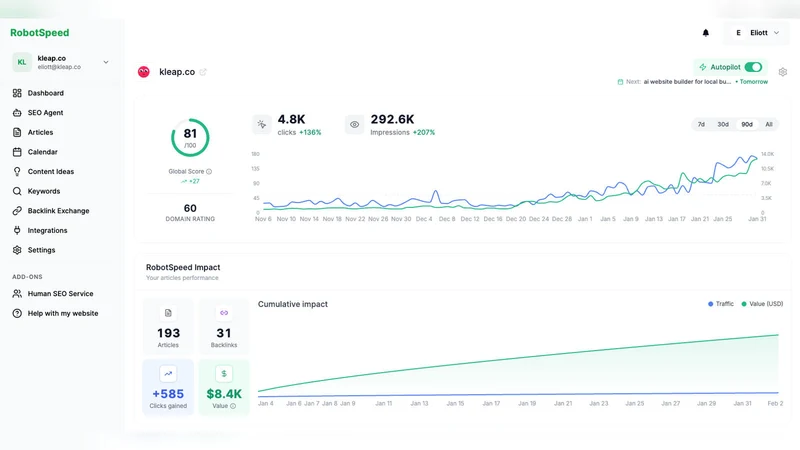Image resolution: width=800 pixels, height=450 pixels.
Task: Click the +585 Clicks gained card
Action: click(x=168, y=387)
